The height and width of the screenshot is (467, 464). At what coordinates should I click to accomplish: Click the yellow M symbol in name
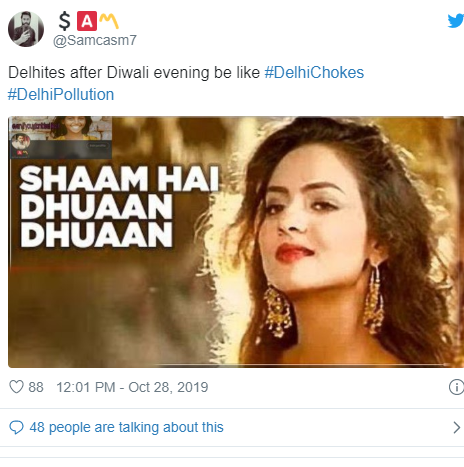(109, 21)
